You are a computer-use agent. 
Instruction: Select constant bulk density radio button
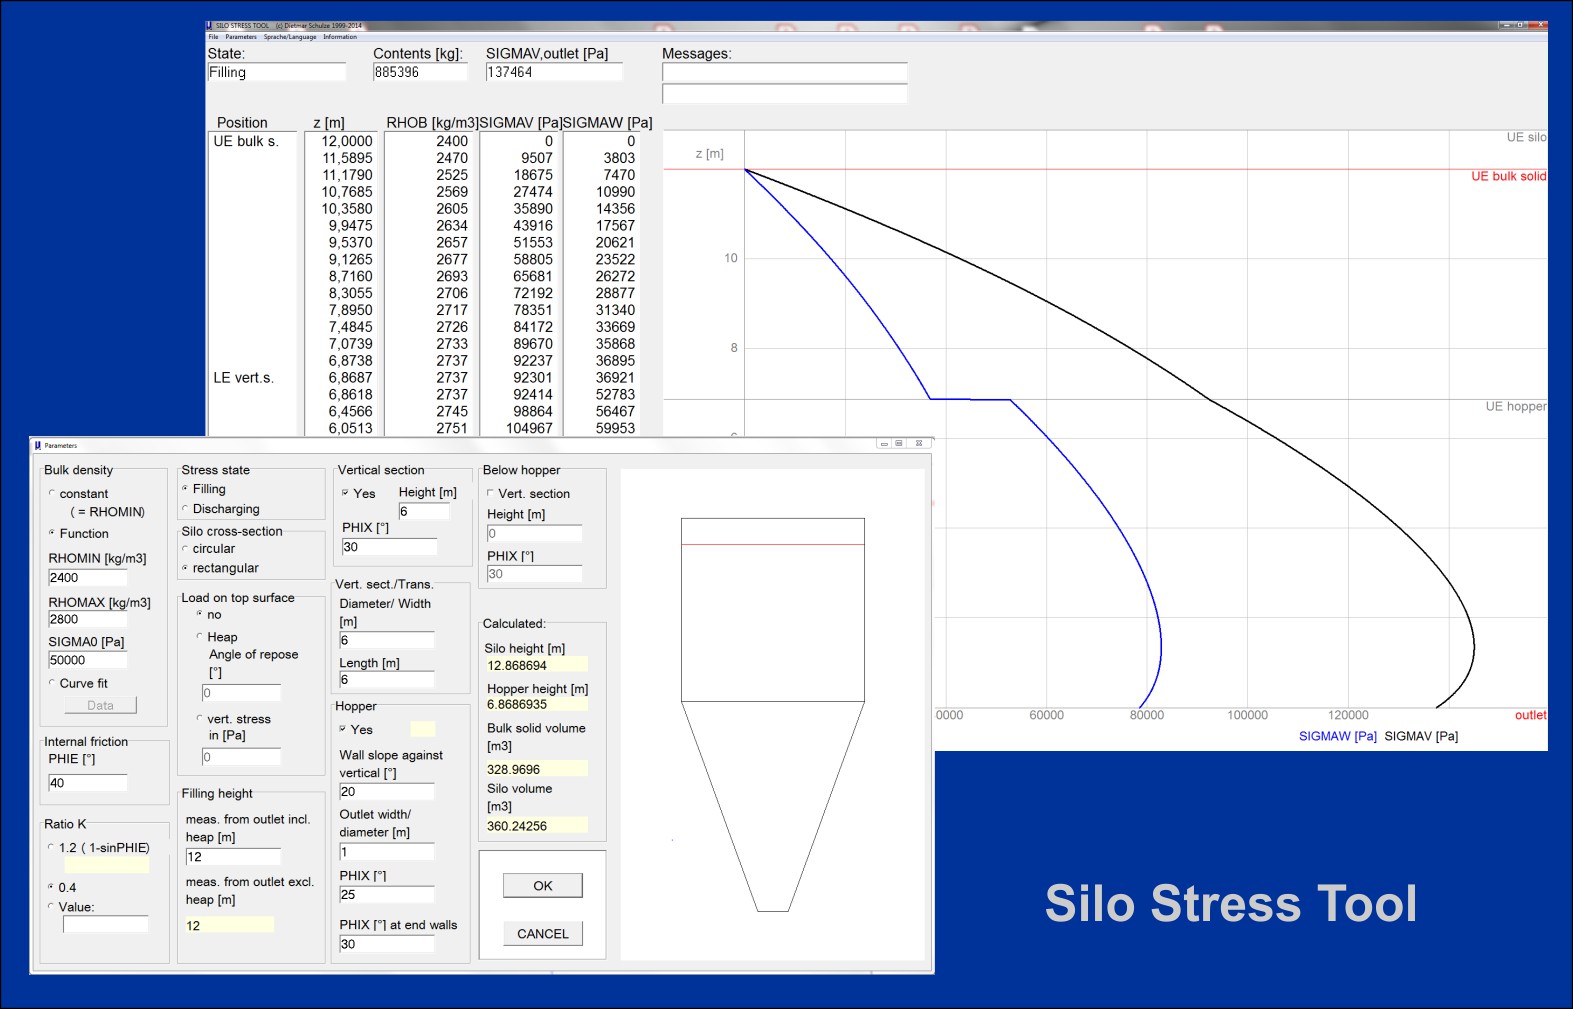click(x=52, y=493)
